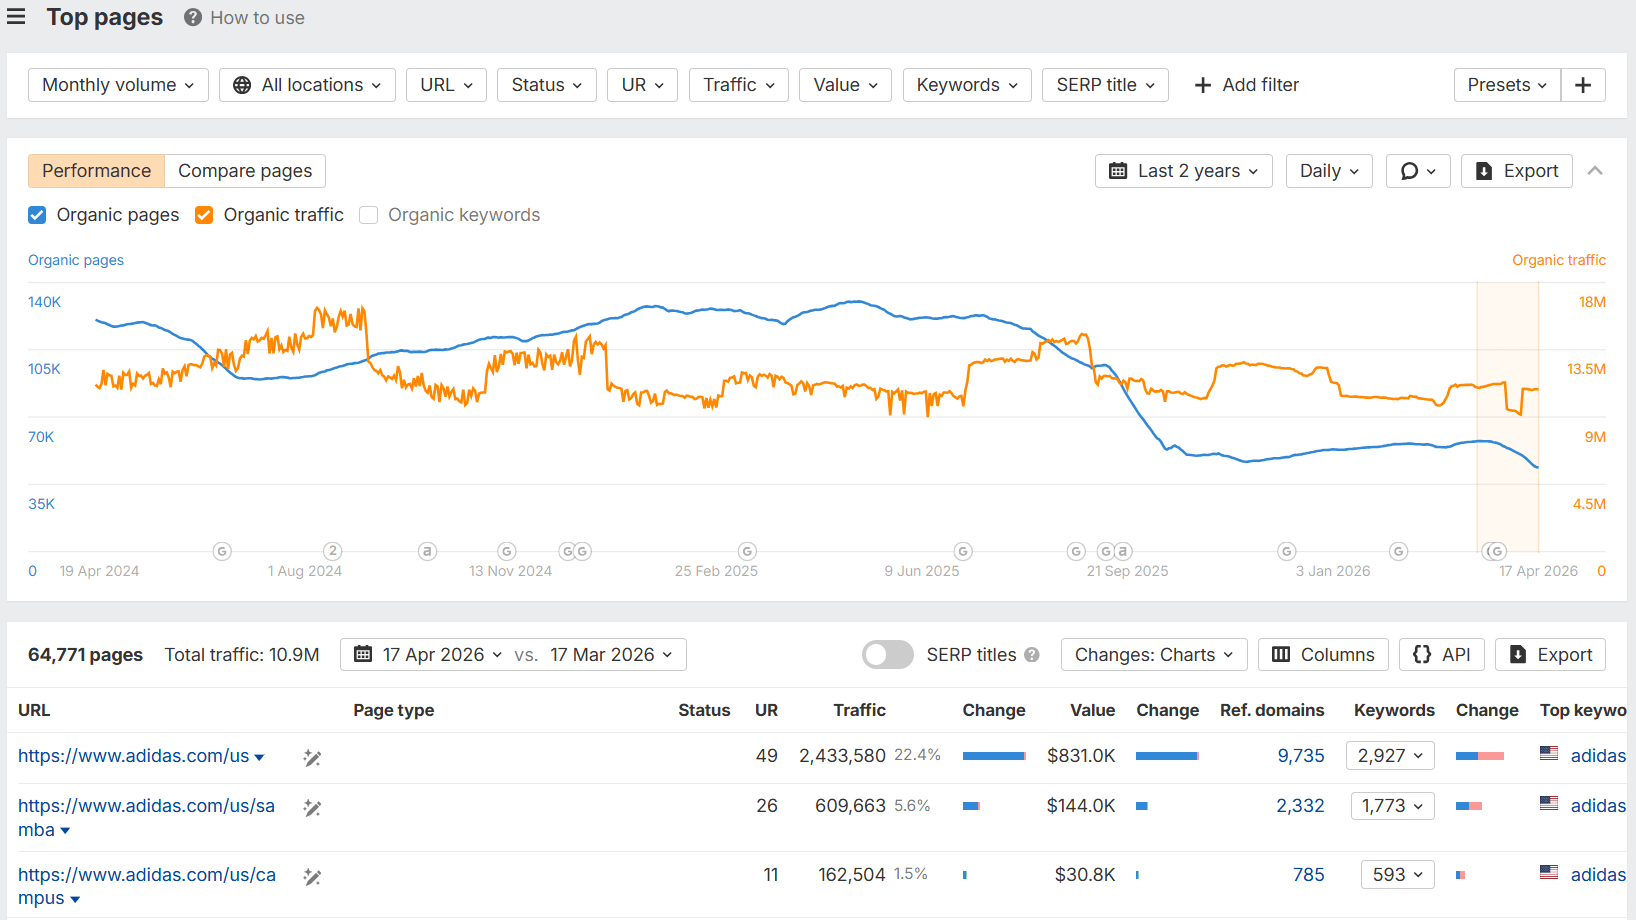The width and height of the screenshot is (1636, 920).
Task: Click the 2,332 referring domains link
Action: [x=1300, y=806]
